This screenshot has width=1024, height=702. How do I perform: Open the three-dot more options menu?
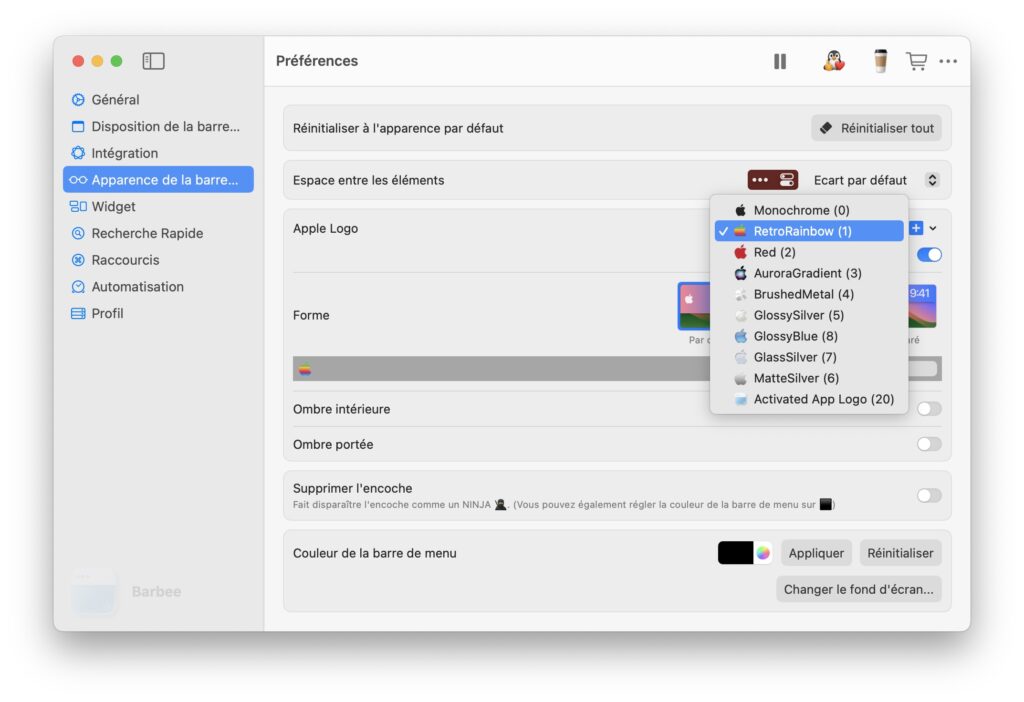(948, 61)
